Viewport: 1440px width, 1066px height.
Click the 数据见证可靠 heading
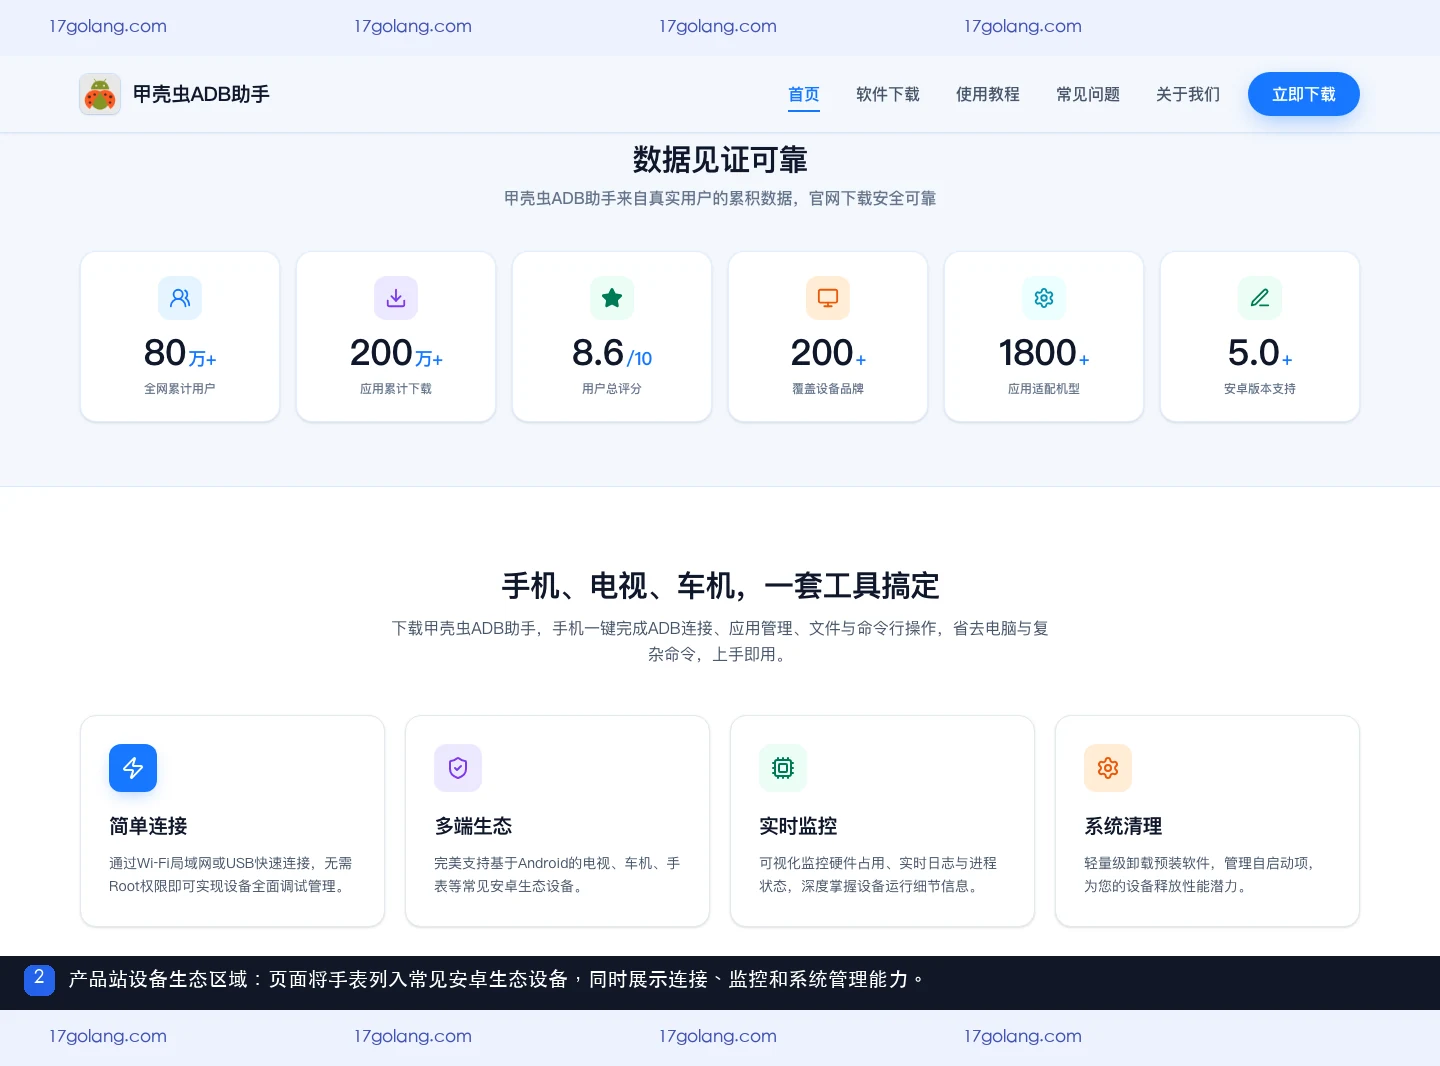(x=720, y=160)
